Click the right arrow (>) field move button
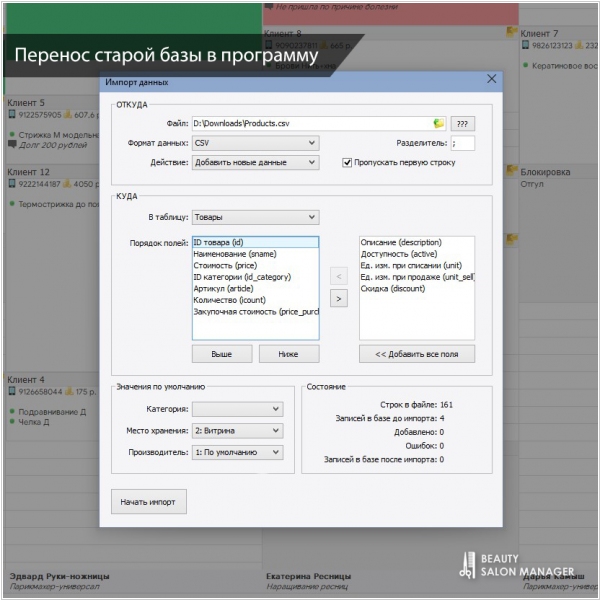 click(338, 298)
